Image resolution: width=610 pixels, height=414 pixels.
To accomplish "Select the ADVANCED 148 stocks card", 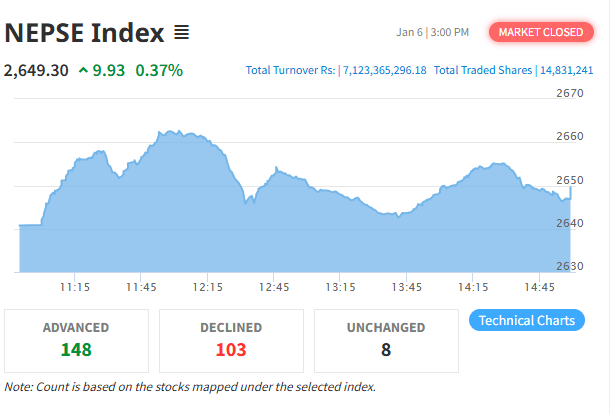I will coord(76,340).
